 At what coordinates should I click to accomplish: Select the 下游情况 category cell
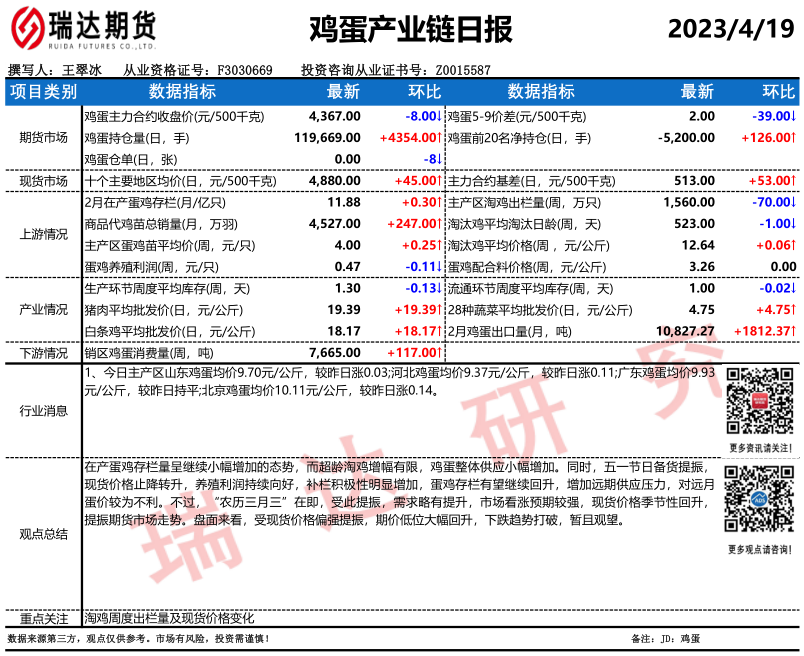[42, 353]
